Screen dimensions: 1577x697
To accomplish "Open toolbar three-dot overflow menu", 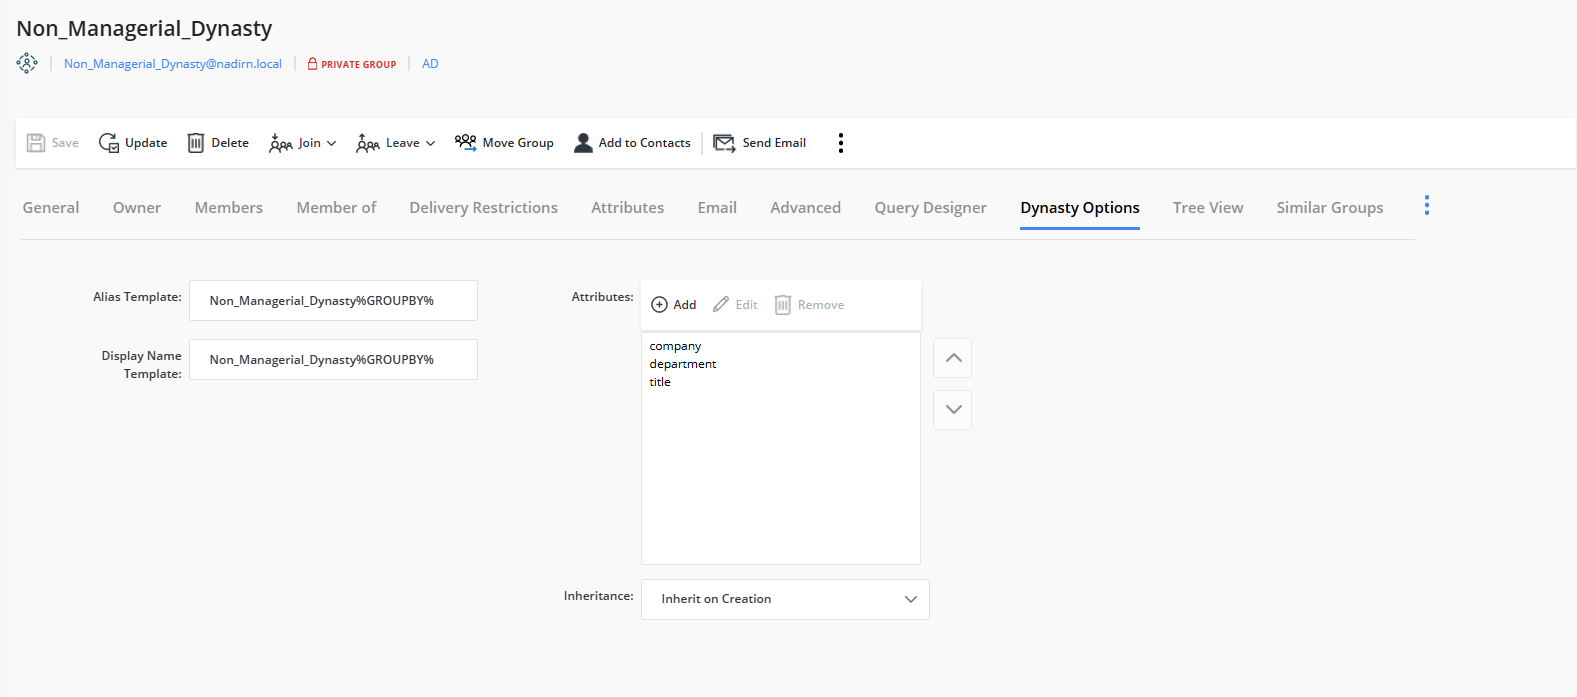I will (x=841, y=143).
